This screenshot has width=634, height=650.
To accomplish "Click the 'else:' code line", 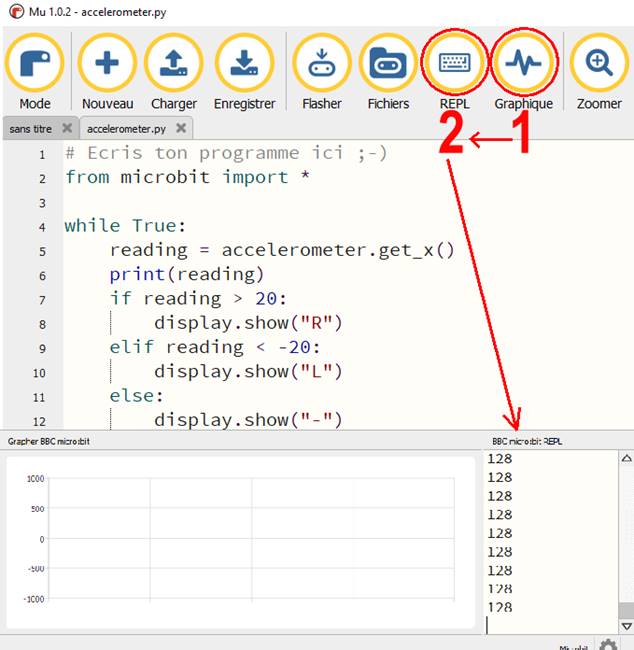I will 136,396.
